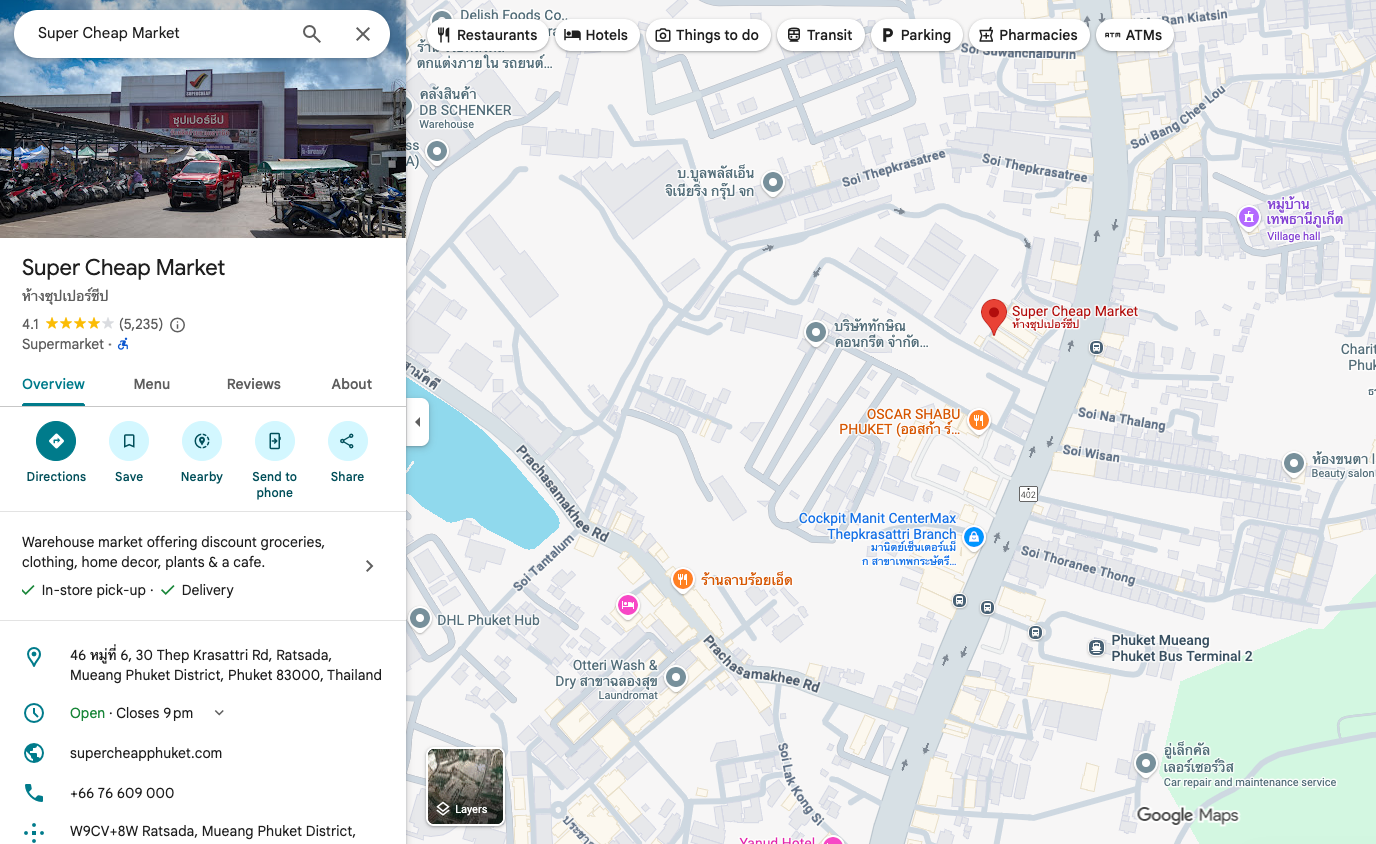Image resolution: width=1376 pixels, height=844 pixels.
Task: Switch to the Overview tab
Action: click(x=54, y=384)
